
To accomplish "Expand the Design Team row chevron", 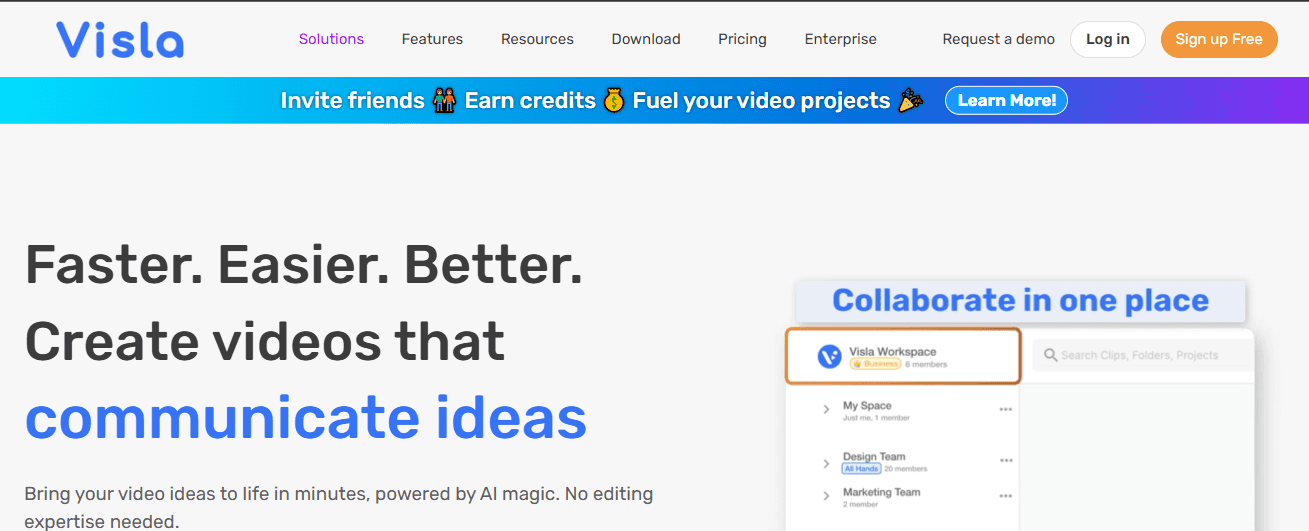I will 826,463.
